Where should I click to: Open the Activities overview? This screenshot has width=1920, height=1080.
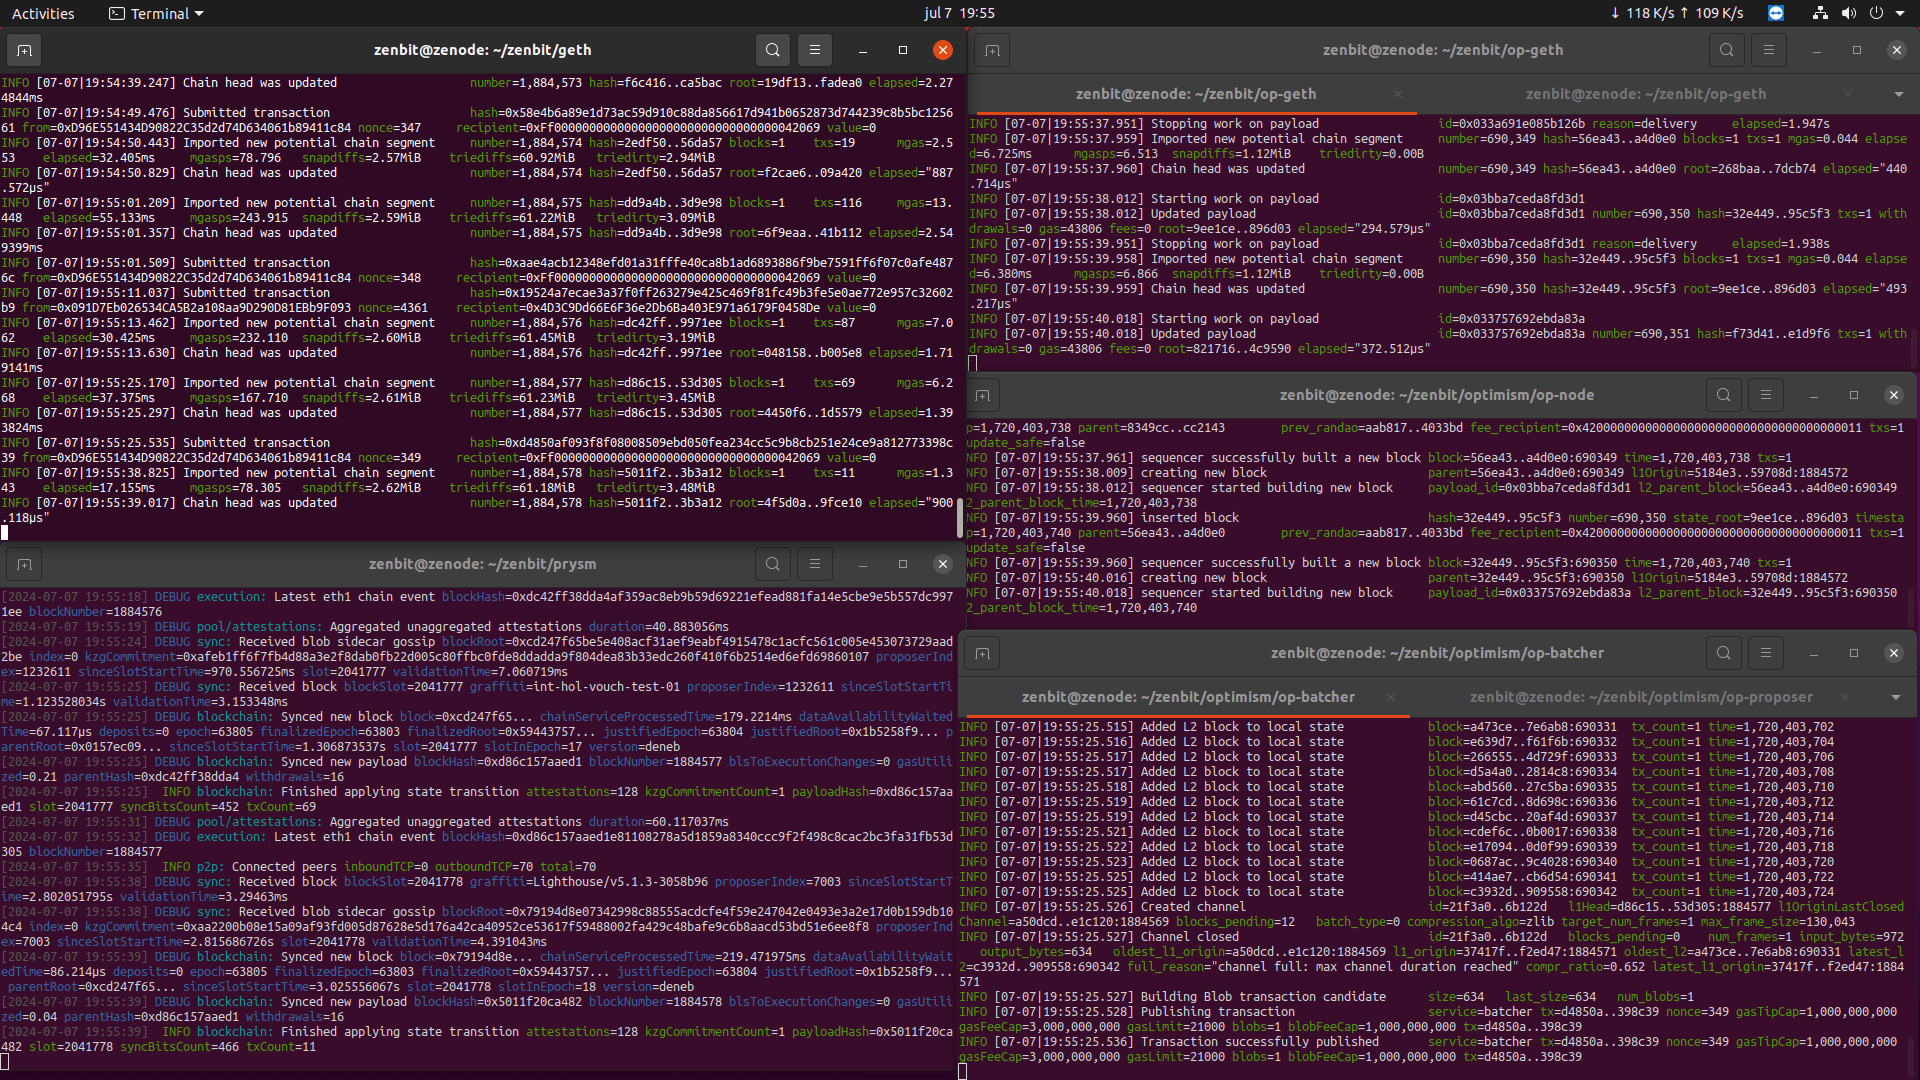click(43, 13)
